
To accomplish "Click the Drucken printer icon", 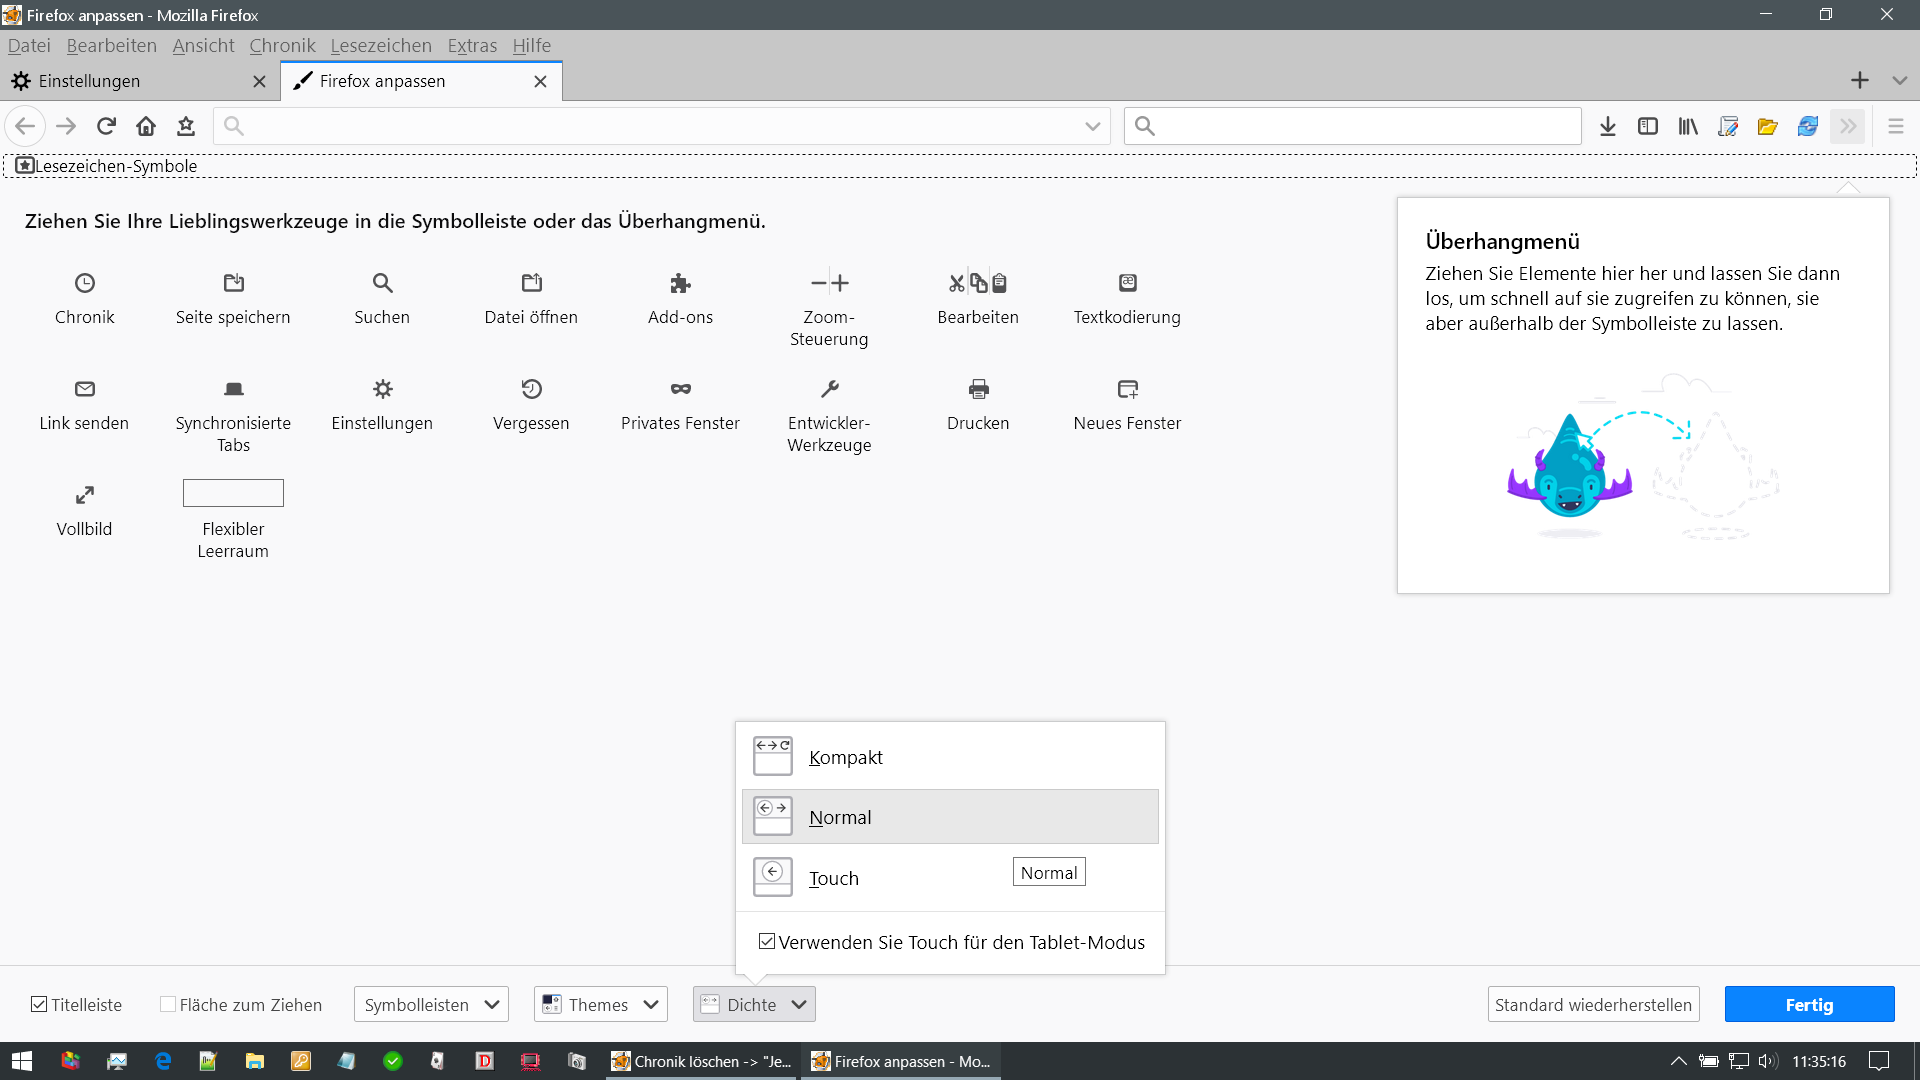I will [978, 389].
